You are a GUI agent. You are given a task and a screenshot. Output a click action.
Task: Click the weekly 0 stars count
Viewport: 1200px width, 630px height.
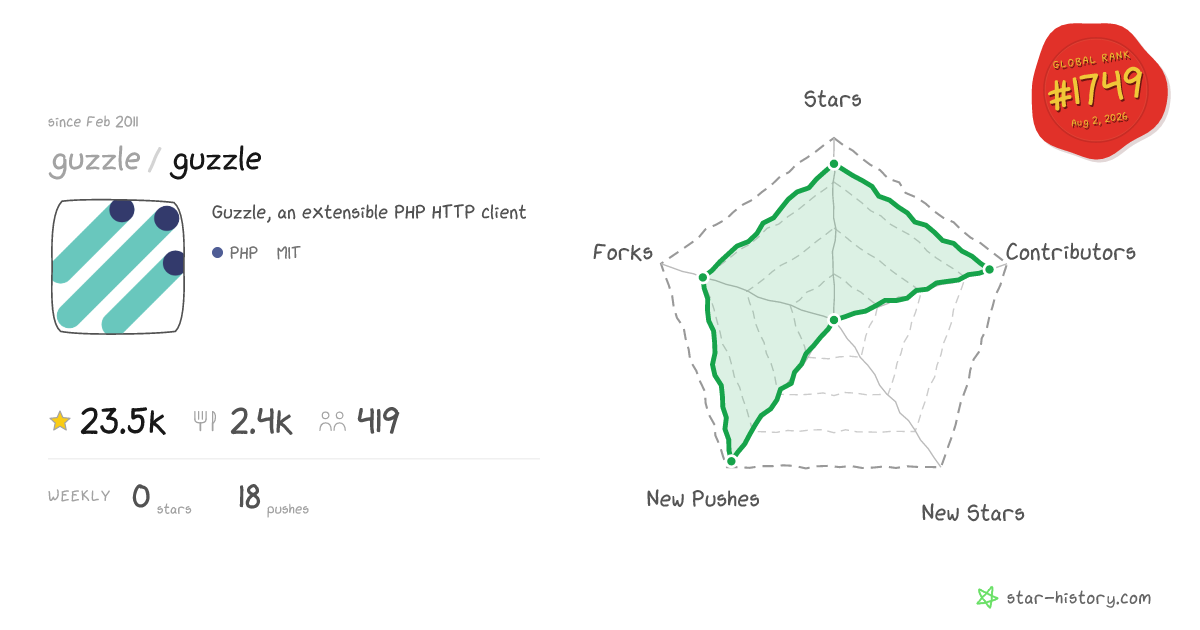click(141, 496)
